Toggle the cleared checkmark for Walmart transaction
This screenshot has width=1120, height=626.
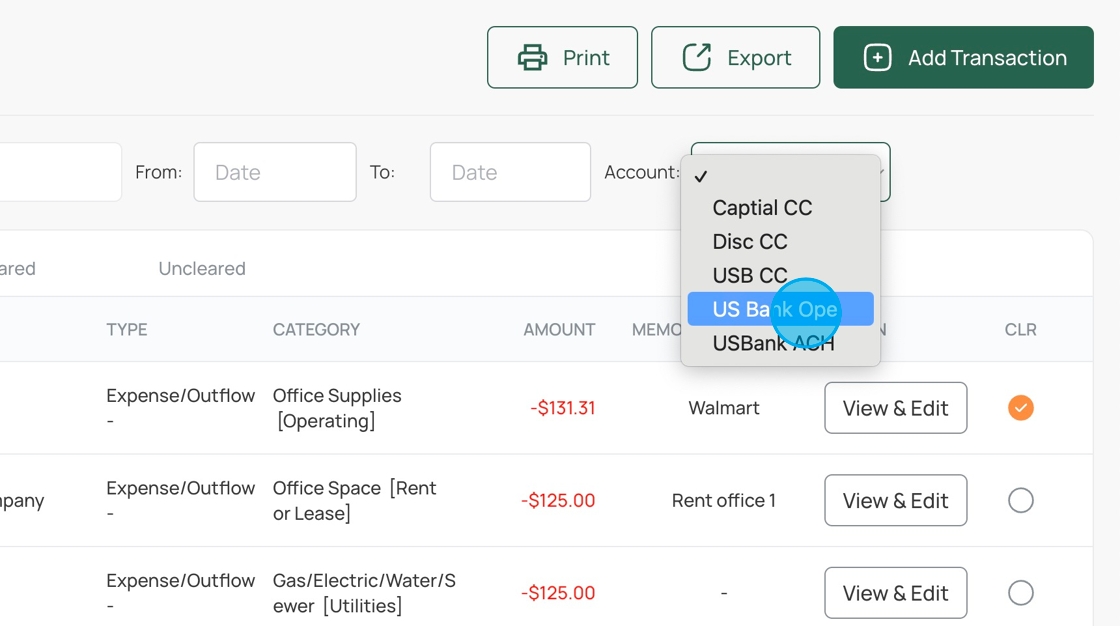(1020, 408)
